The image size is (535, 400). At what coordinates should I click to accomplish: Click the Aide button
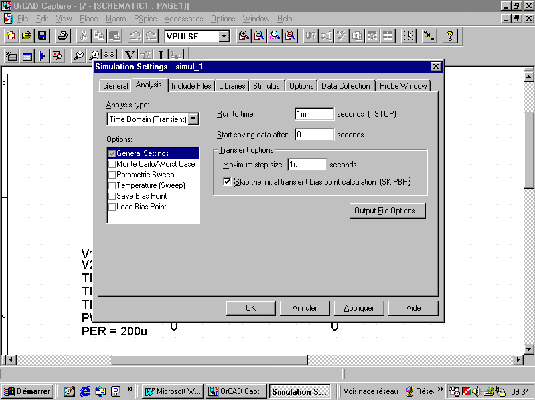(x=413, y=308)
